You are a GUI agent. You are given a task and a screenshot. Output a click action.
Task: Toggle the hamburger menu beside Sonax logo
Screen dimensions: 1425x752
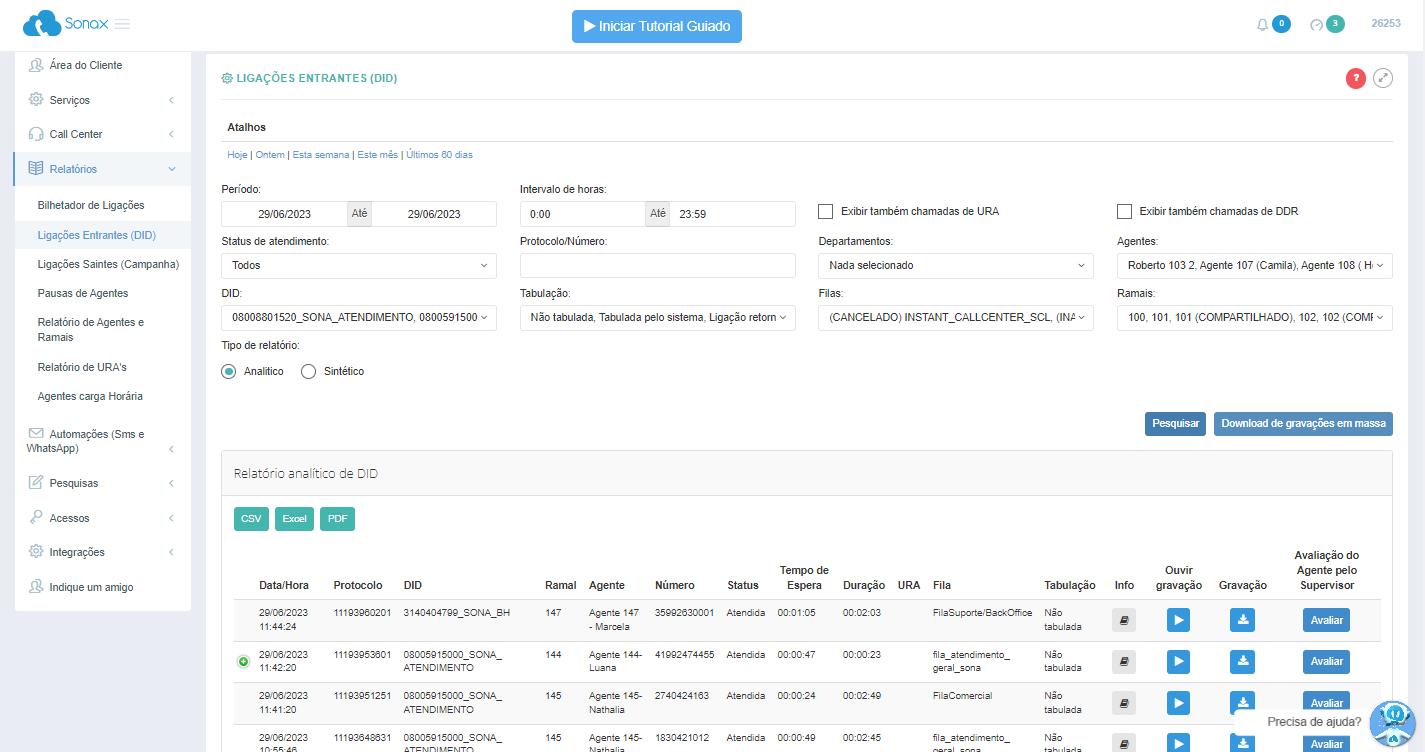coord(122,24)
